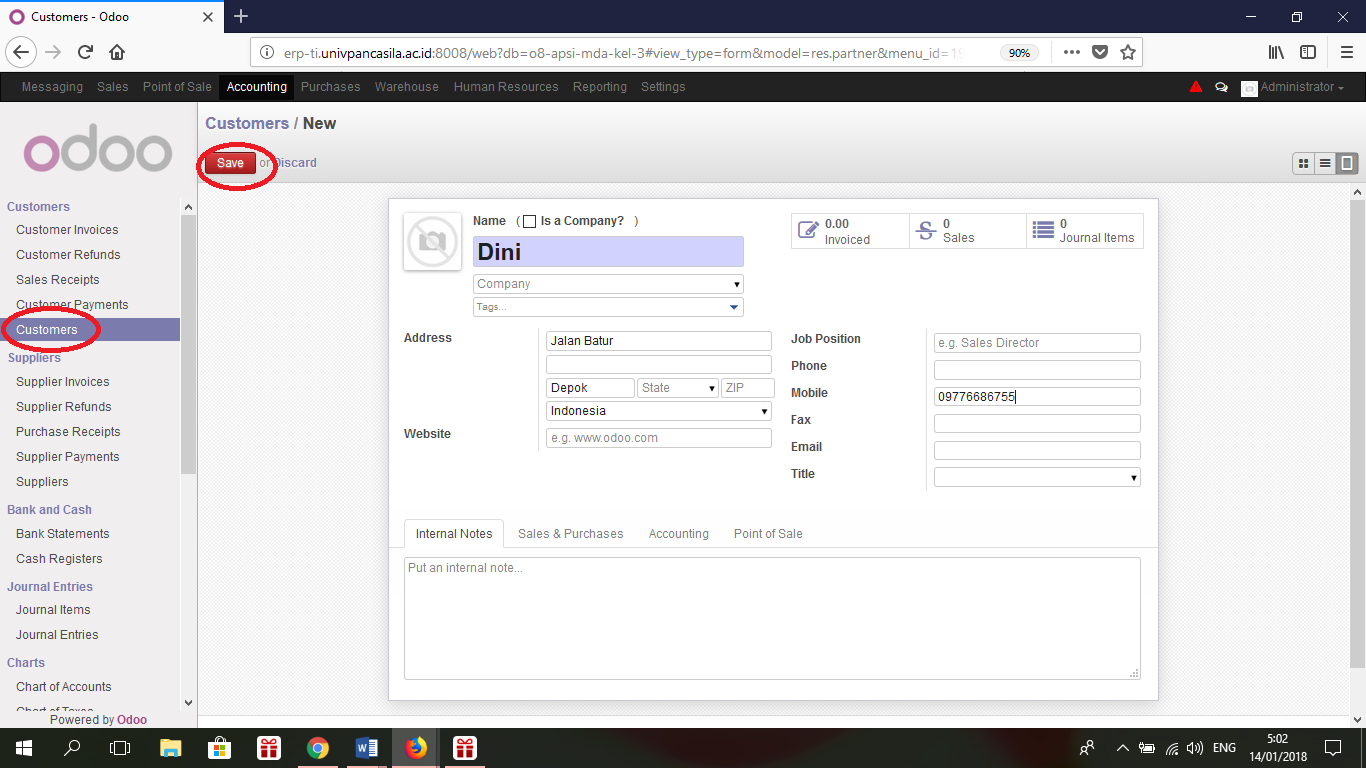1366x768 pixels.
Task: Open Word from the taskbar
Action: 366,748
